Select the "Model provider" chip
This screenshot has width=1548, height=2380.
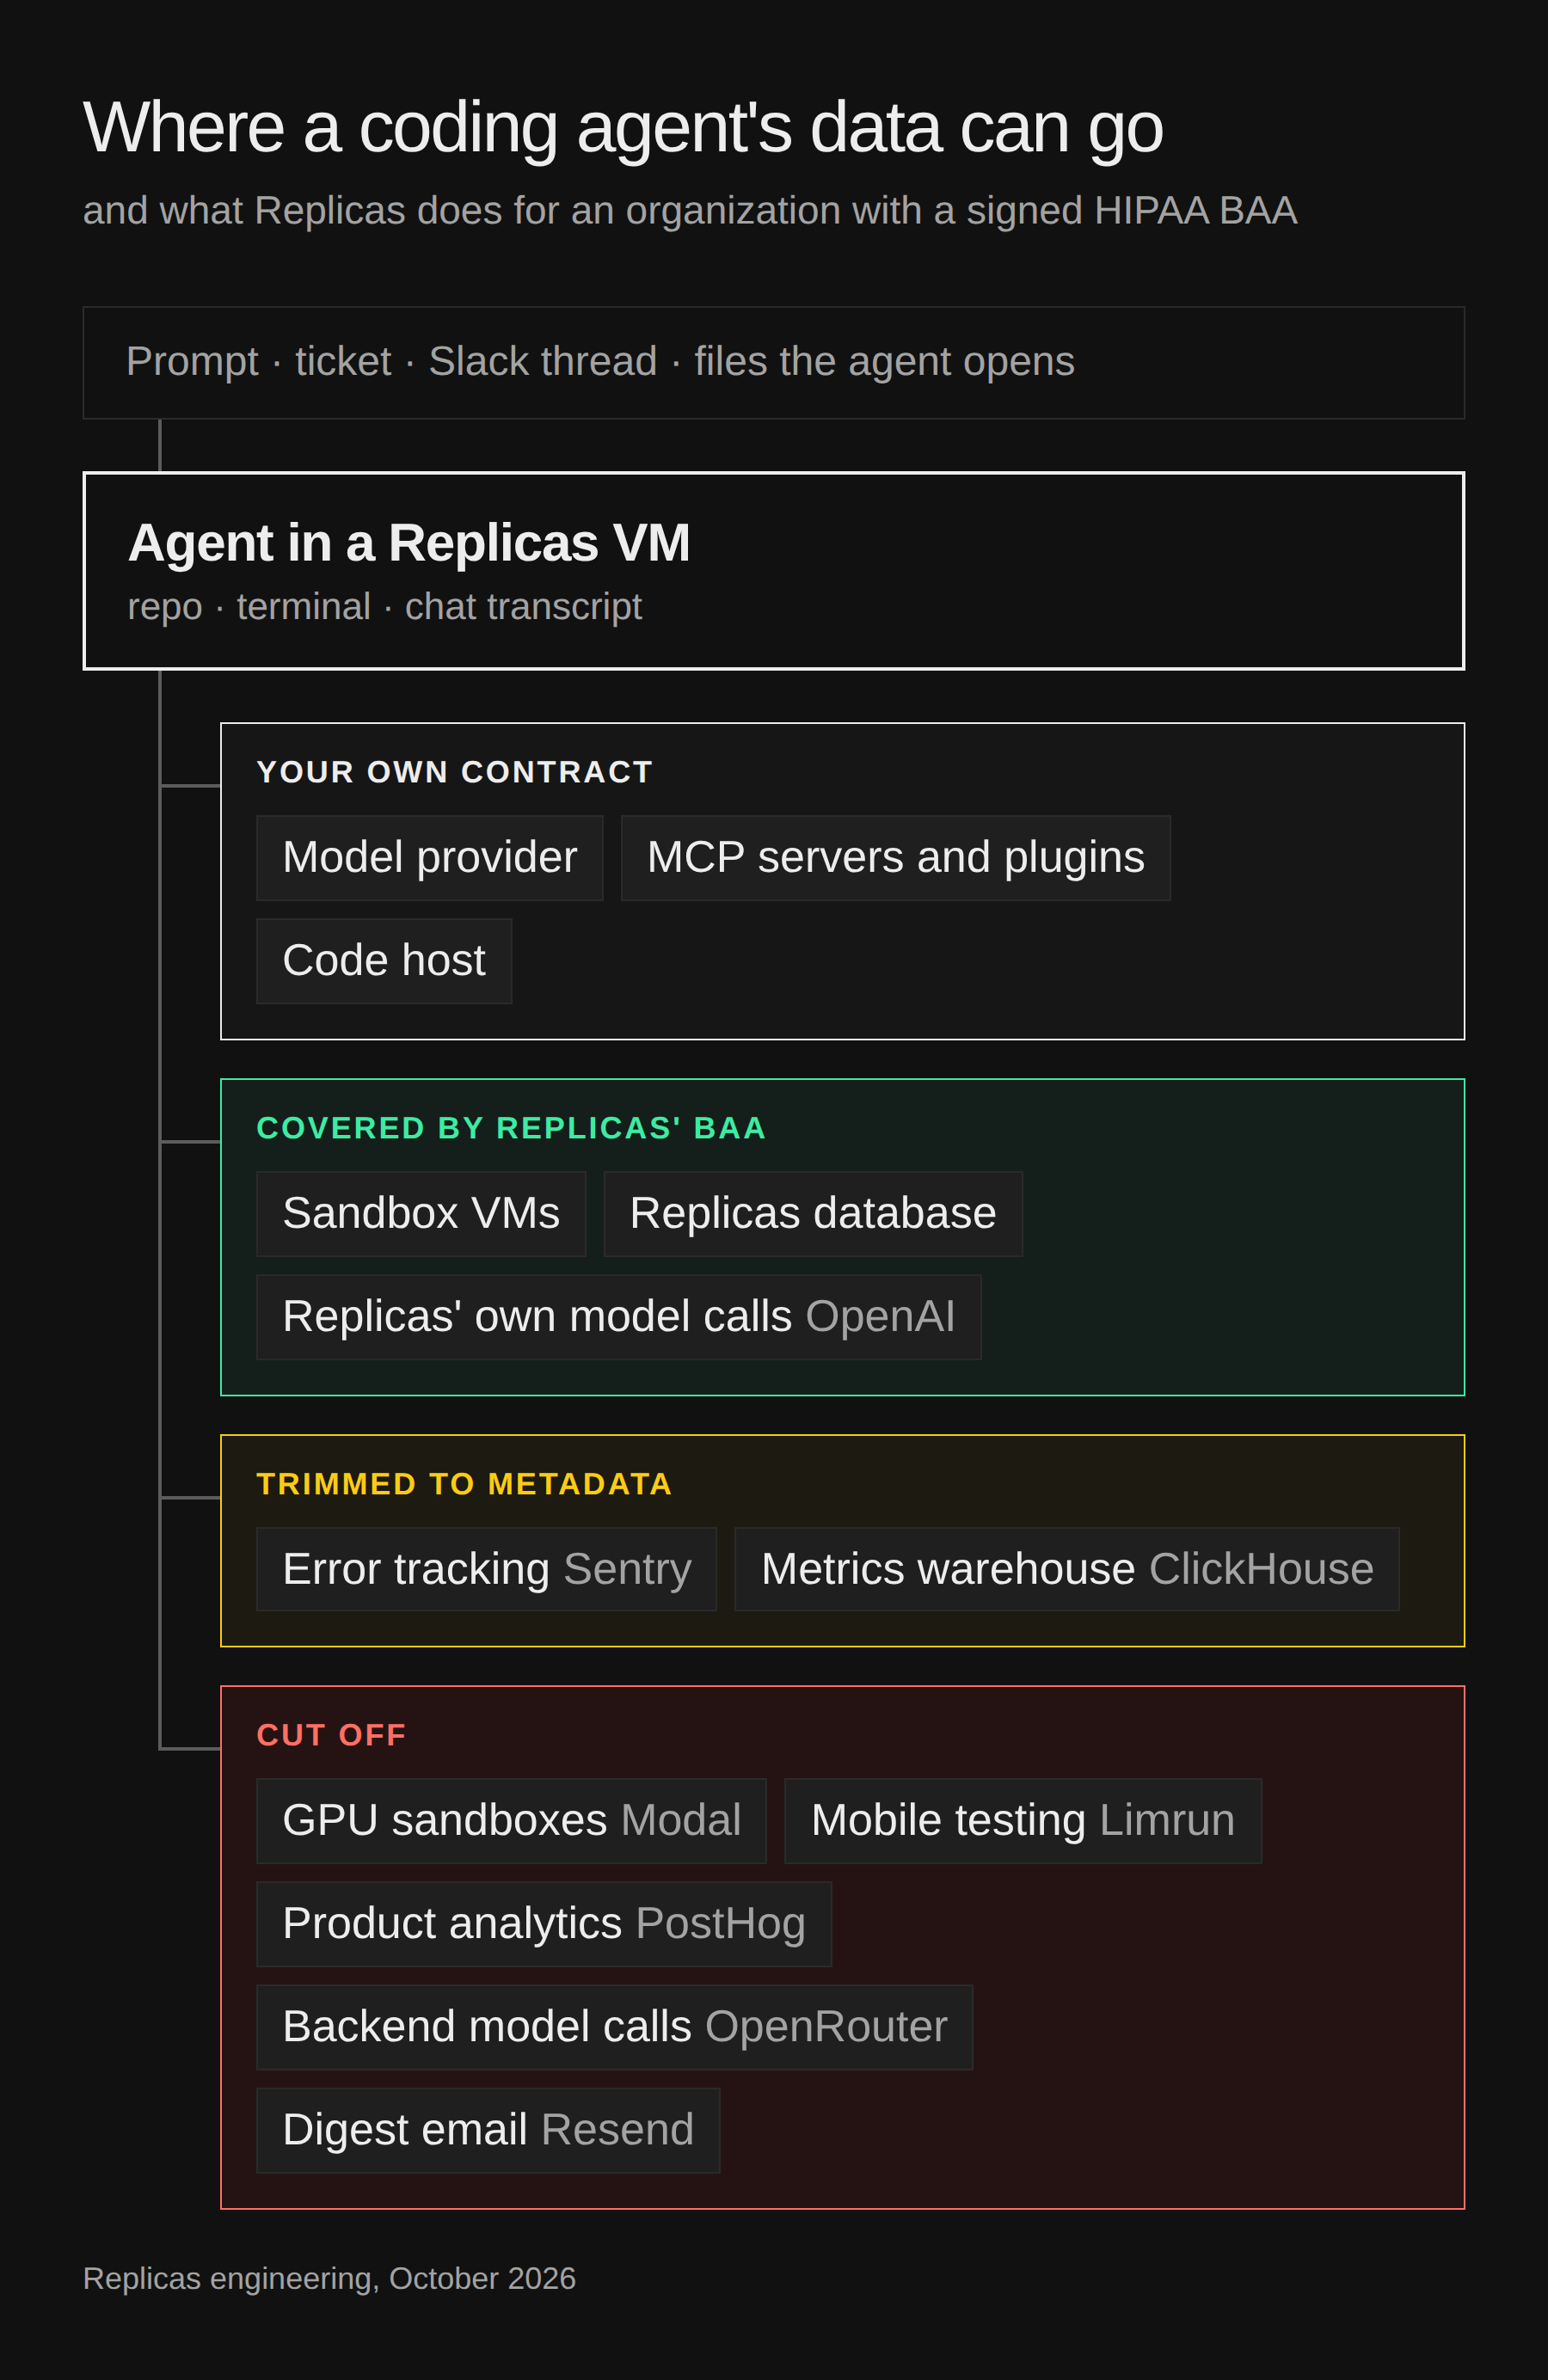point(430,858)
